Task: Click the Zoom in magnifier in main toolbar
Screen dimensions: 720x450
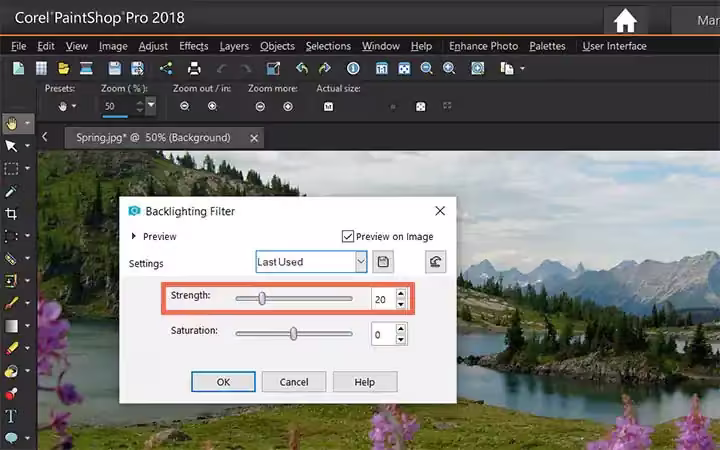Action: (449, 68)
